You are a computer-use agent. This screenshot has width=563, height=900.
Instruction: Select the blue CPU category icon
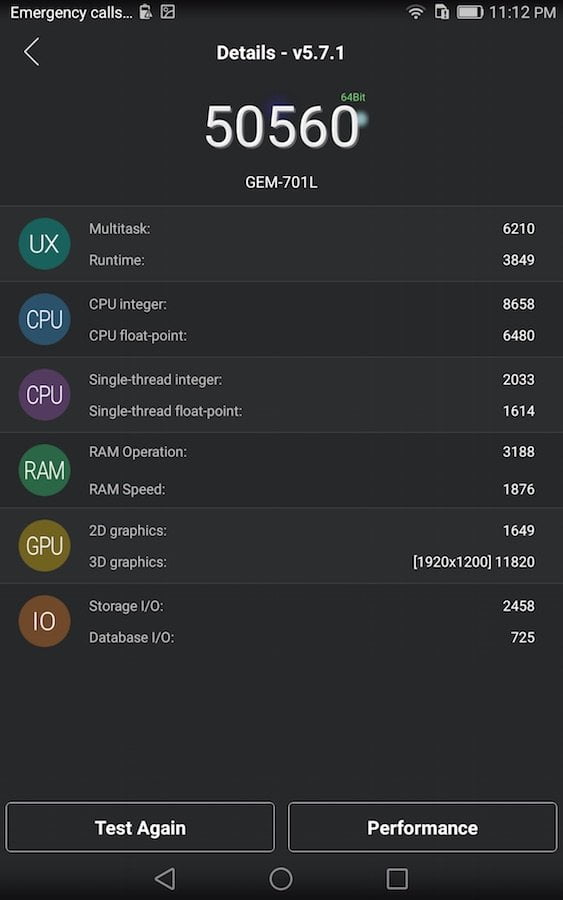(44, 319)
